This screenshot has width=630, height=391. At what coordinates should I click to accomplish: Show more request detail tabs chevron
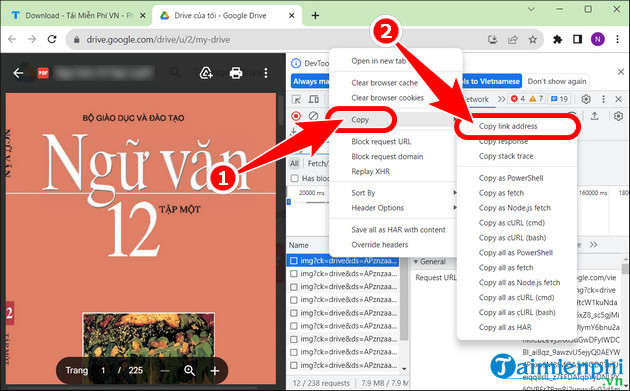(x=593, y=245)
